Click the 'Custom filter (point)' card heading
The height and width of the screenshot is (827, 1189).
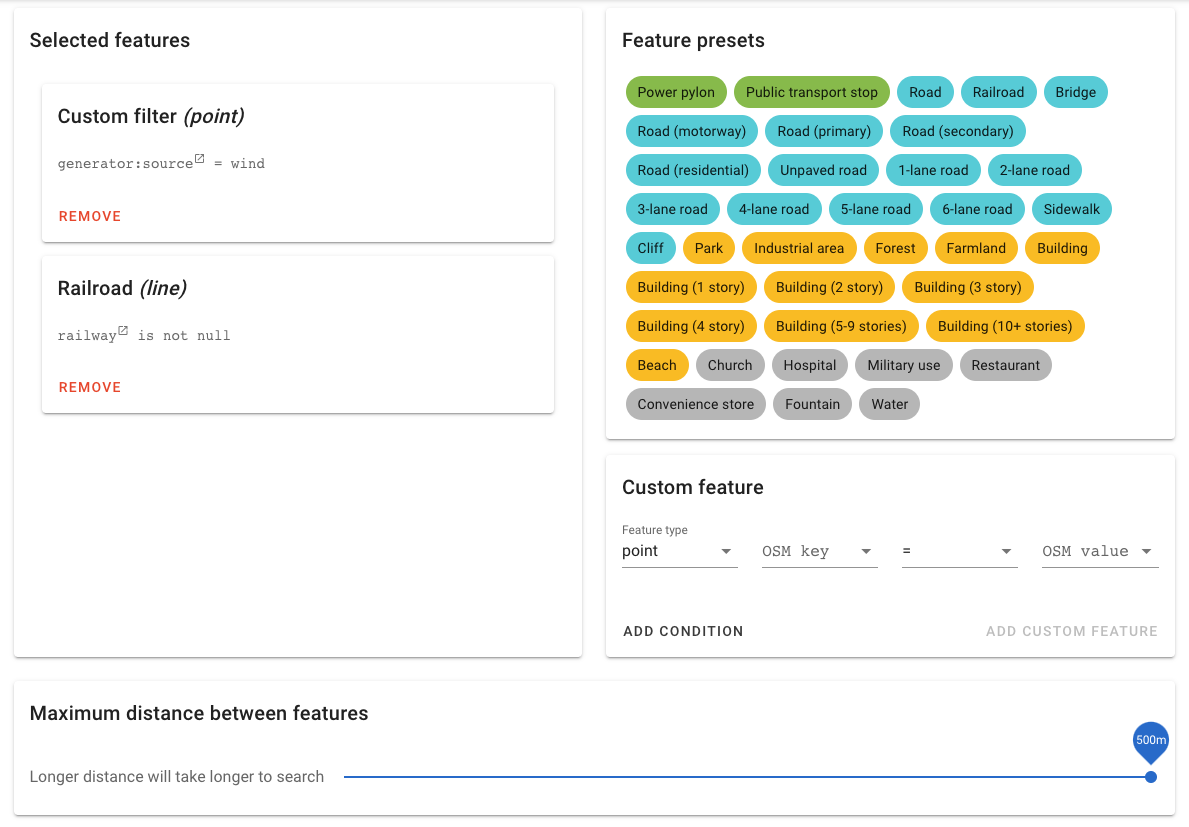151,117
